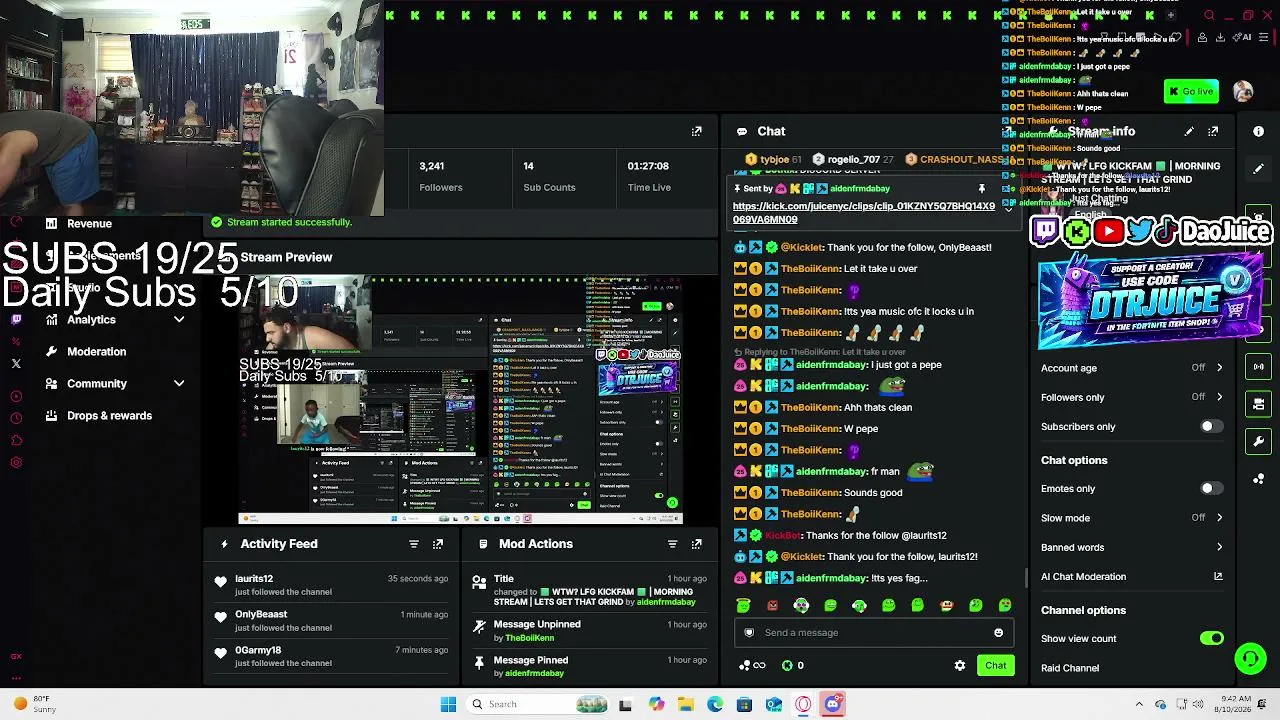Click the green Chat send button
The height and width of the screenshot is (720, 1280).
pos(995,665)
